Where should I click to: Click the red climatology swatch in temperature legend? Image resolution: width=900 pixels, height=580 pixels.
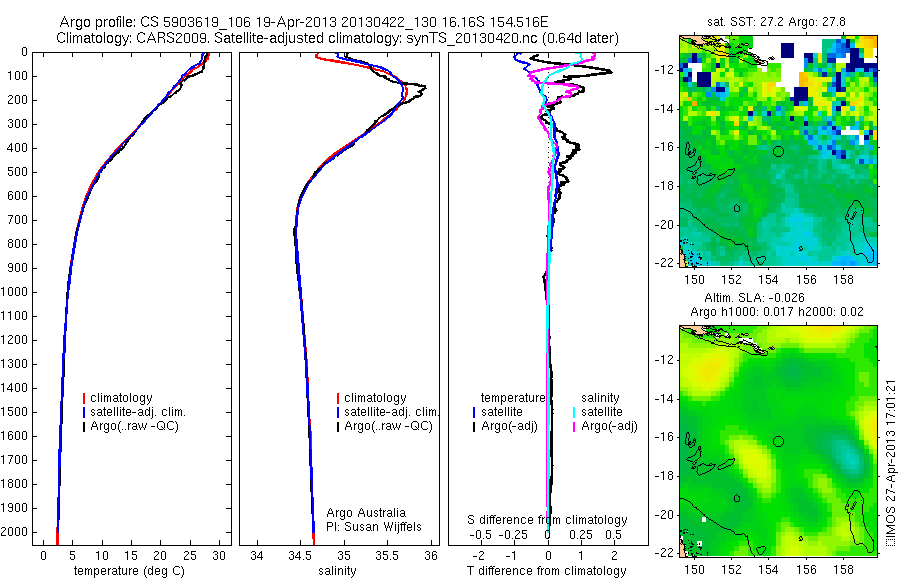click(x=84, y=398)
